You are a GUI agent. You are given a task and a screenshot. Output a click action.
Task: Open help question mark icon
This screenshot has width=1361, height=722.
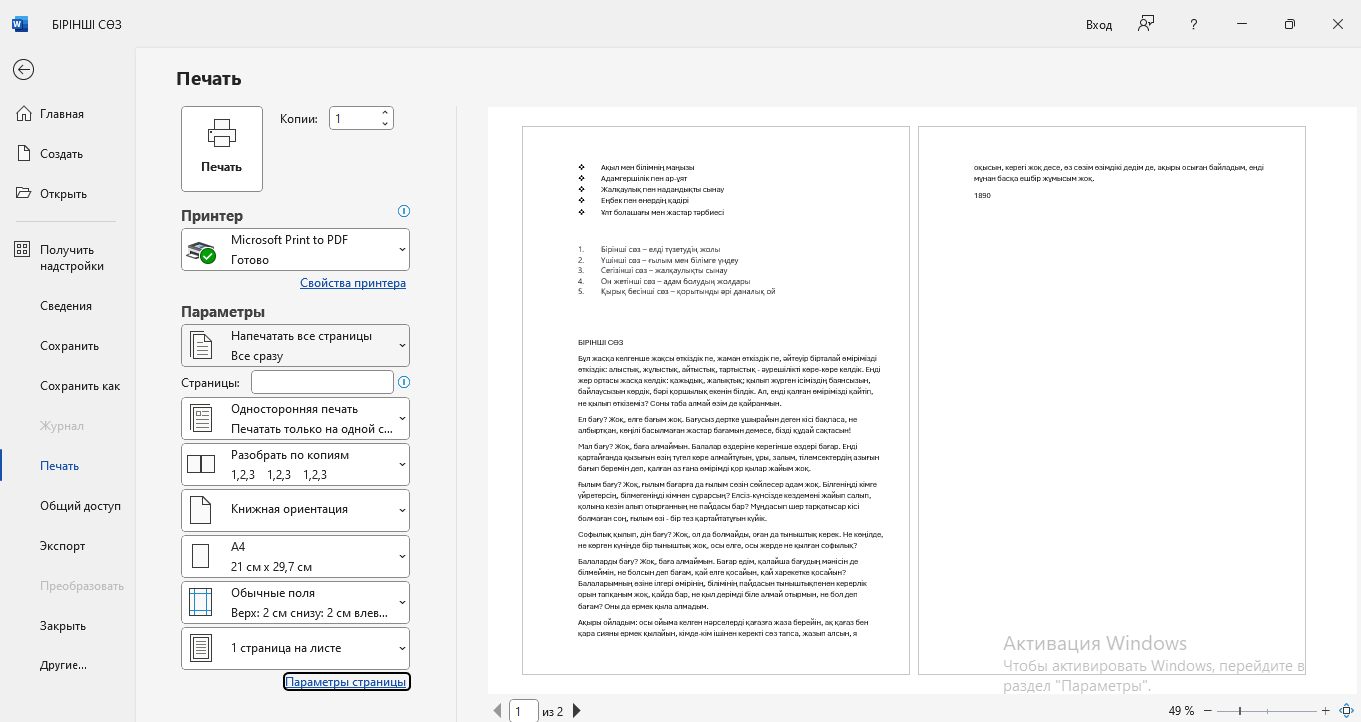click(x=1194, y=25)
